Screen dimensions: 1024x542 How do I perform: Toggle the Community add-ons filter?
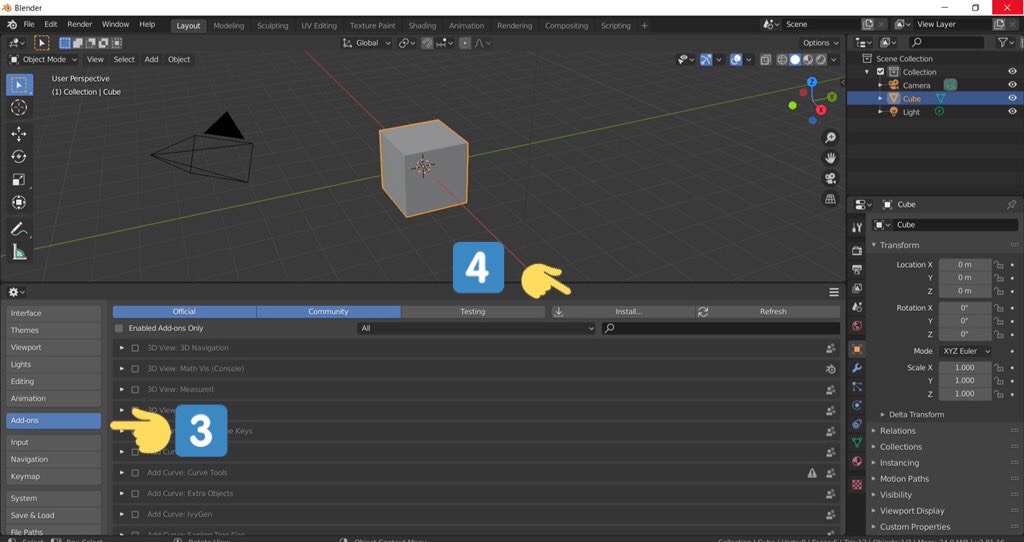[x=328, y=312]
